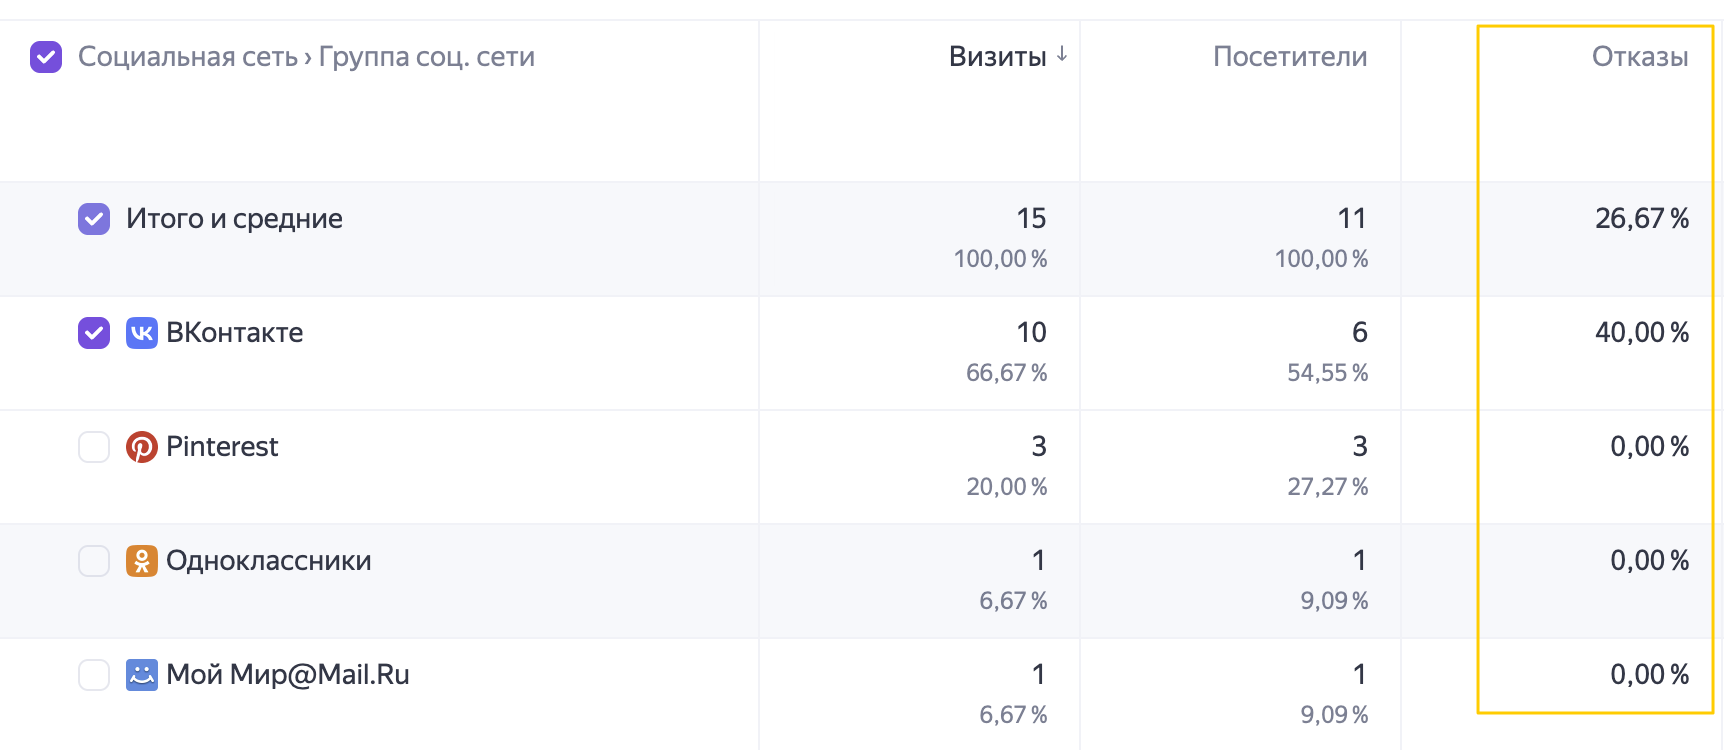This screenshot has height=750, width=1724.
Task: Uncheck the ВКонтакте row checkbox
Action: pos(94,333)
